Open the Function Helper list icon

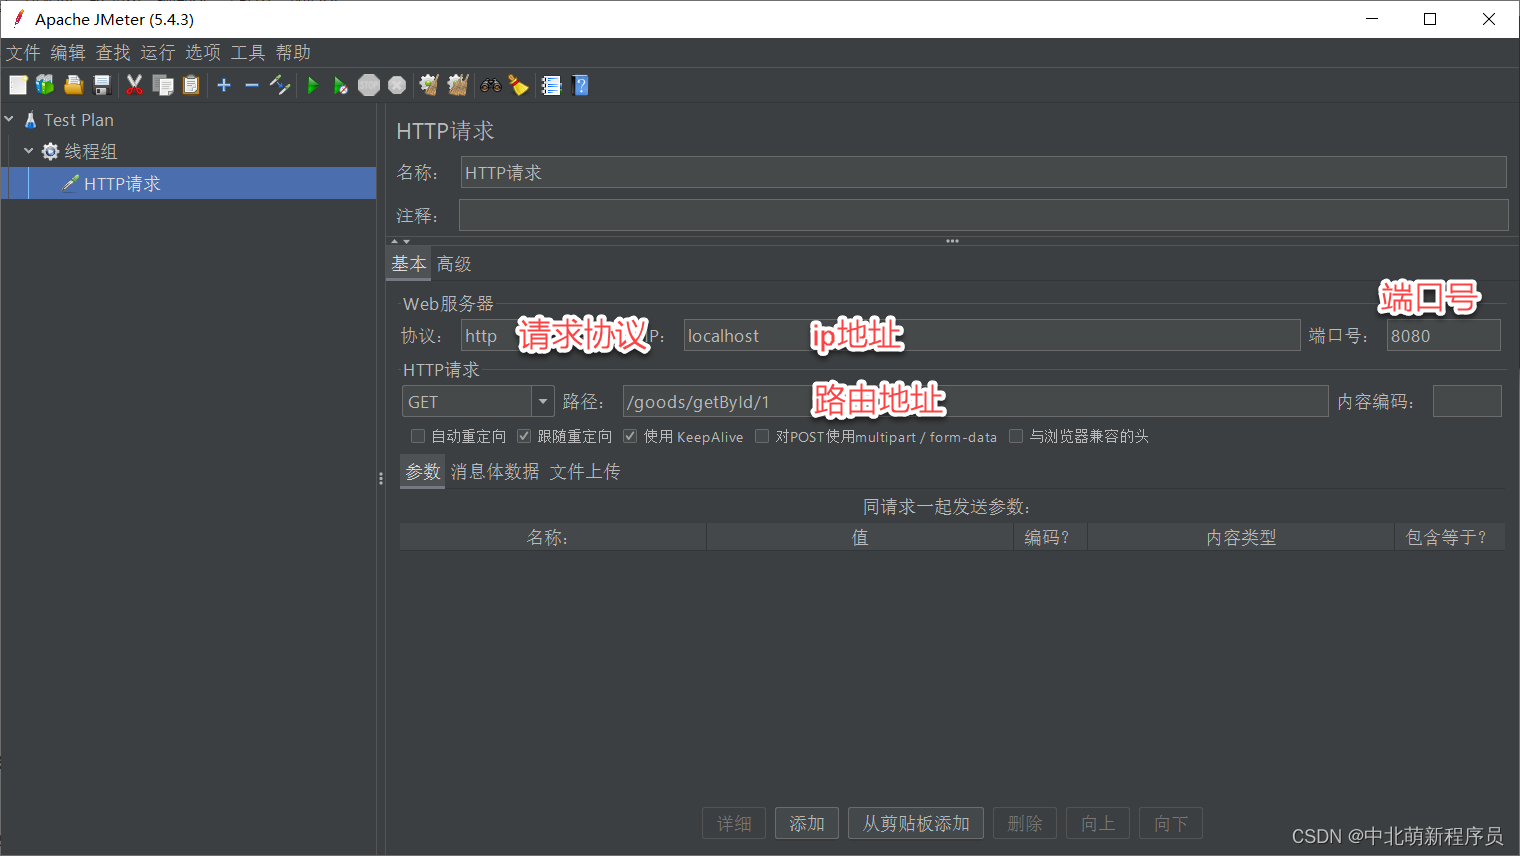coord(551,86)
